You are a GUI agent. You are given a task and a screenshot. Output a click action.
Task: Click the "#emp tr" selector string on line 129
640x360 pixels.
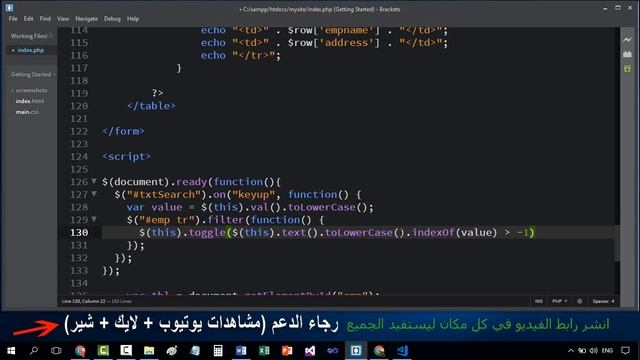[x=167, y=220]
